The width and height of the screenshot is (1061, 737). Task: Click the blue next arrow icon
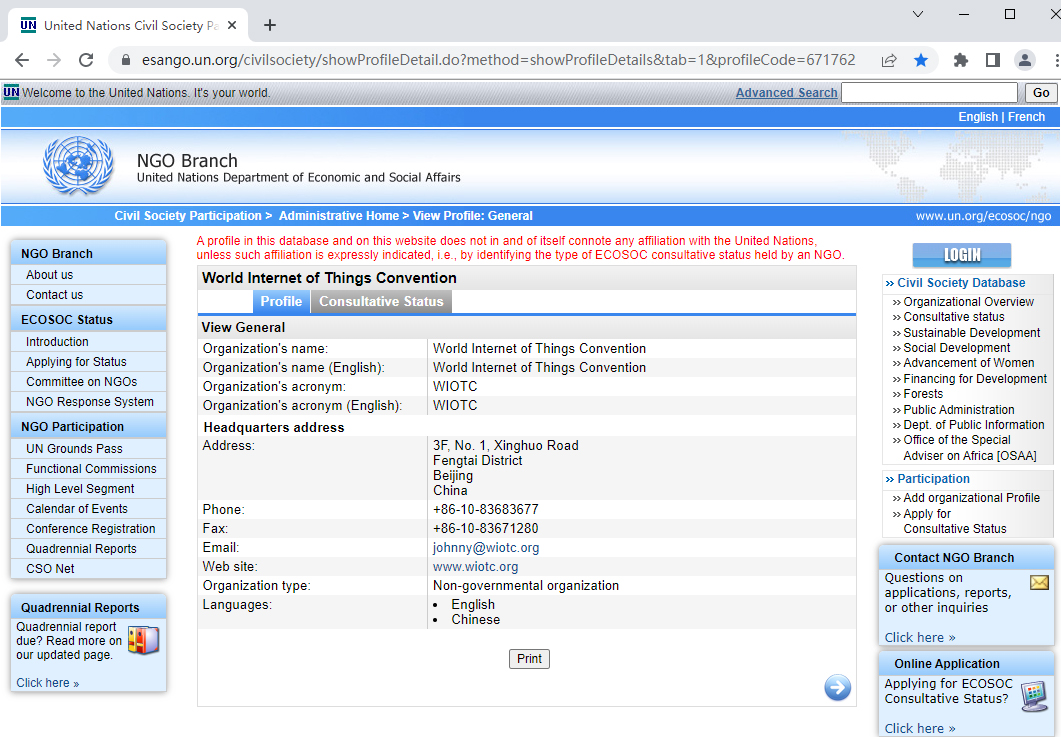pyautogui.click(x=837, y=687)
